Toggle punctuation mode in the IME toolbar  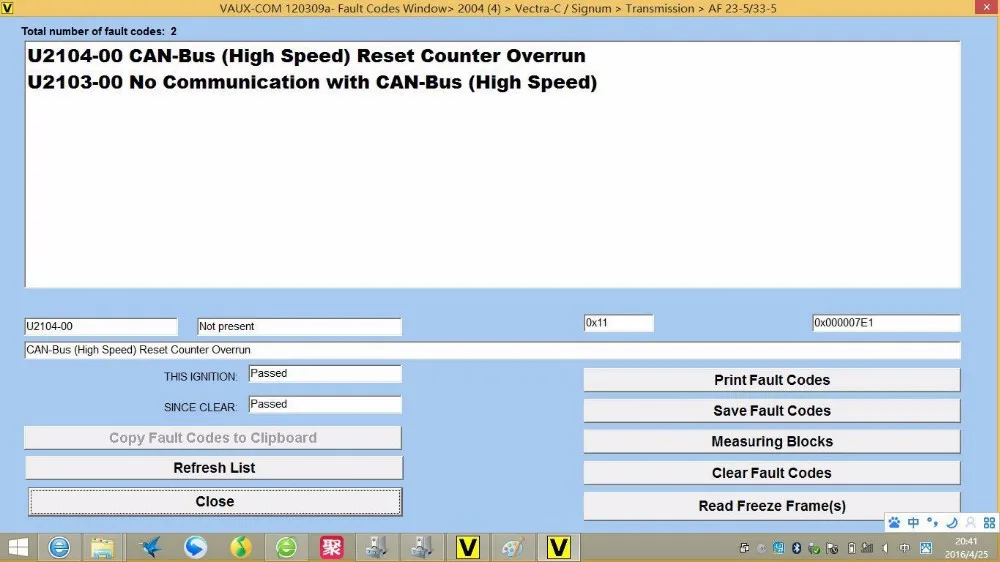[932, 522]
